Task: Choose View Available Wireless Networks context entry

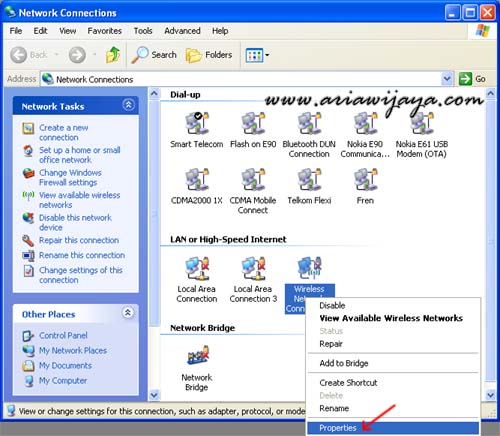Action: (x=393, y=318)
